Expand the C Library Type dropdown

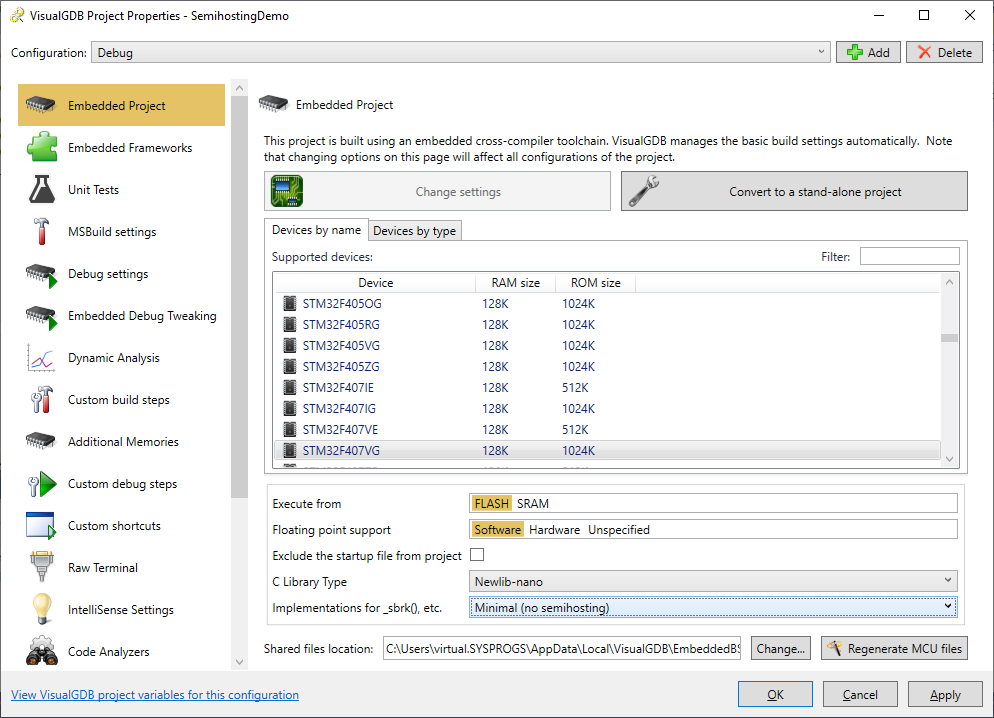tap(713, 581)
